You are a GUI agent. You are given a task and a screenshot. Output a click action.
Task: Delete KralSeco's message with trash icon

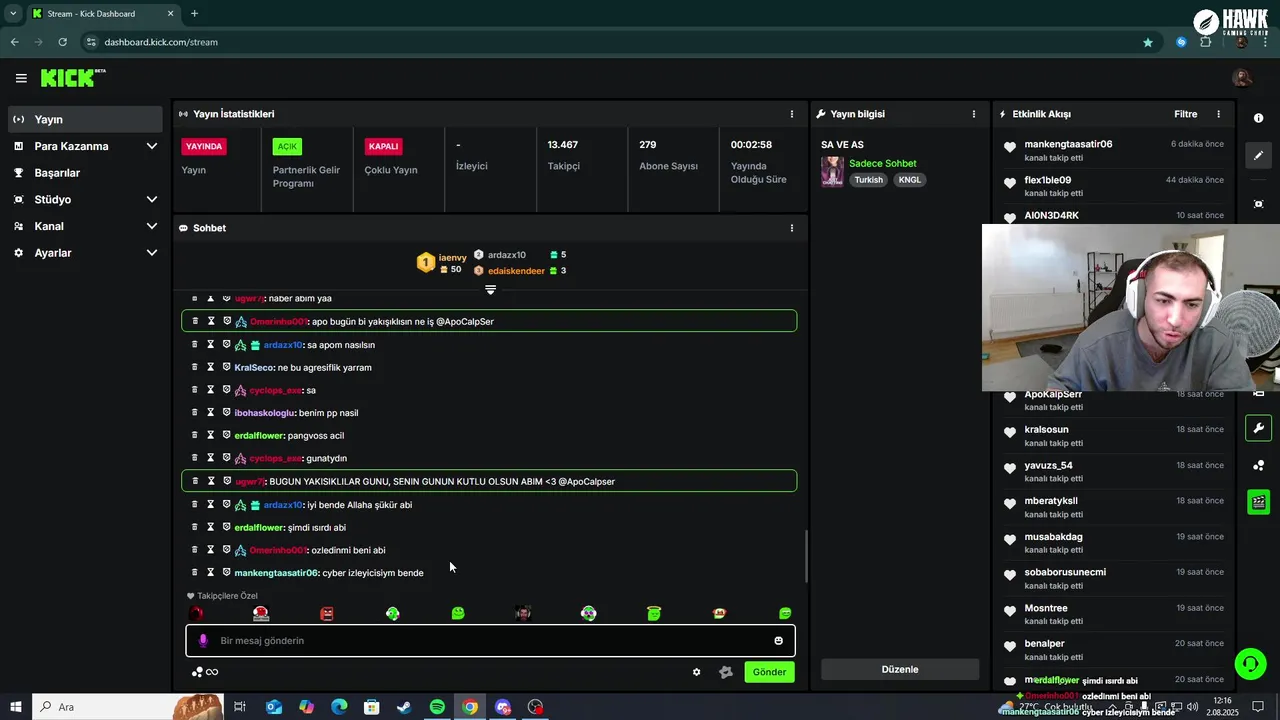tap(195, 367)
